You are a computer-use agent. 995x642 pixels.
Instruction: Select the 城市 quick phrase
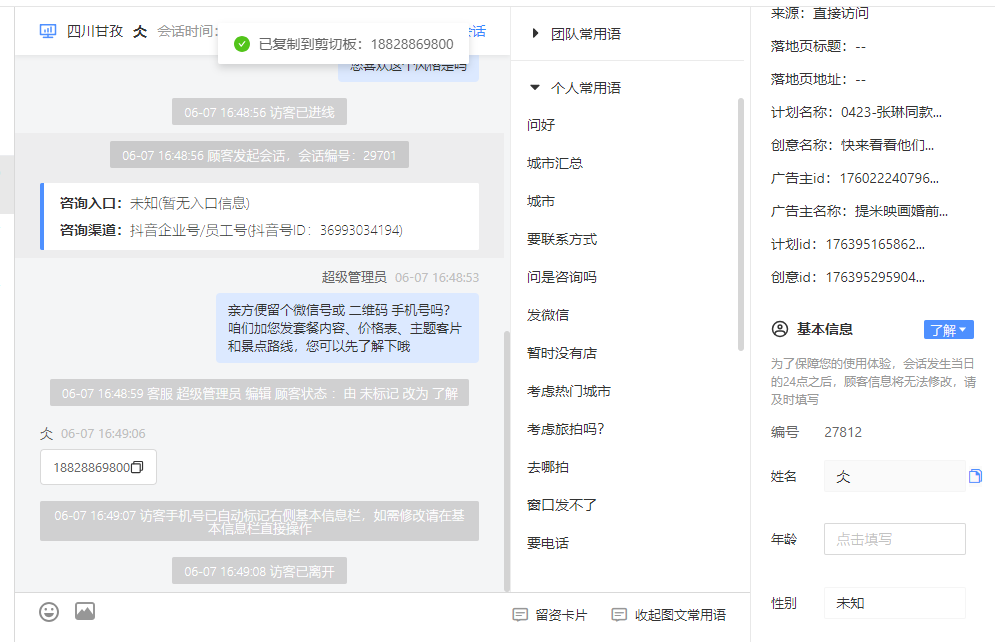click(x=541, y=201)
